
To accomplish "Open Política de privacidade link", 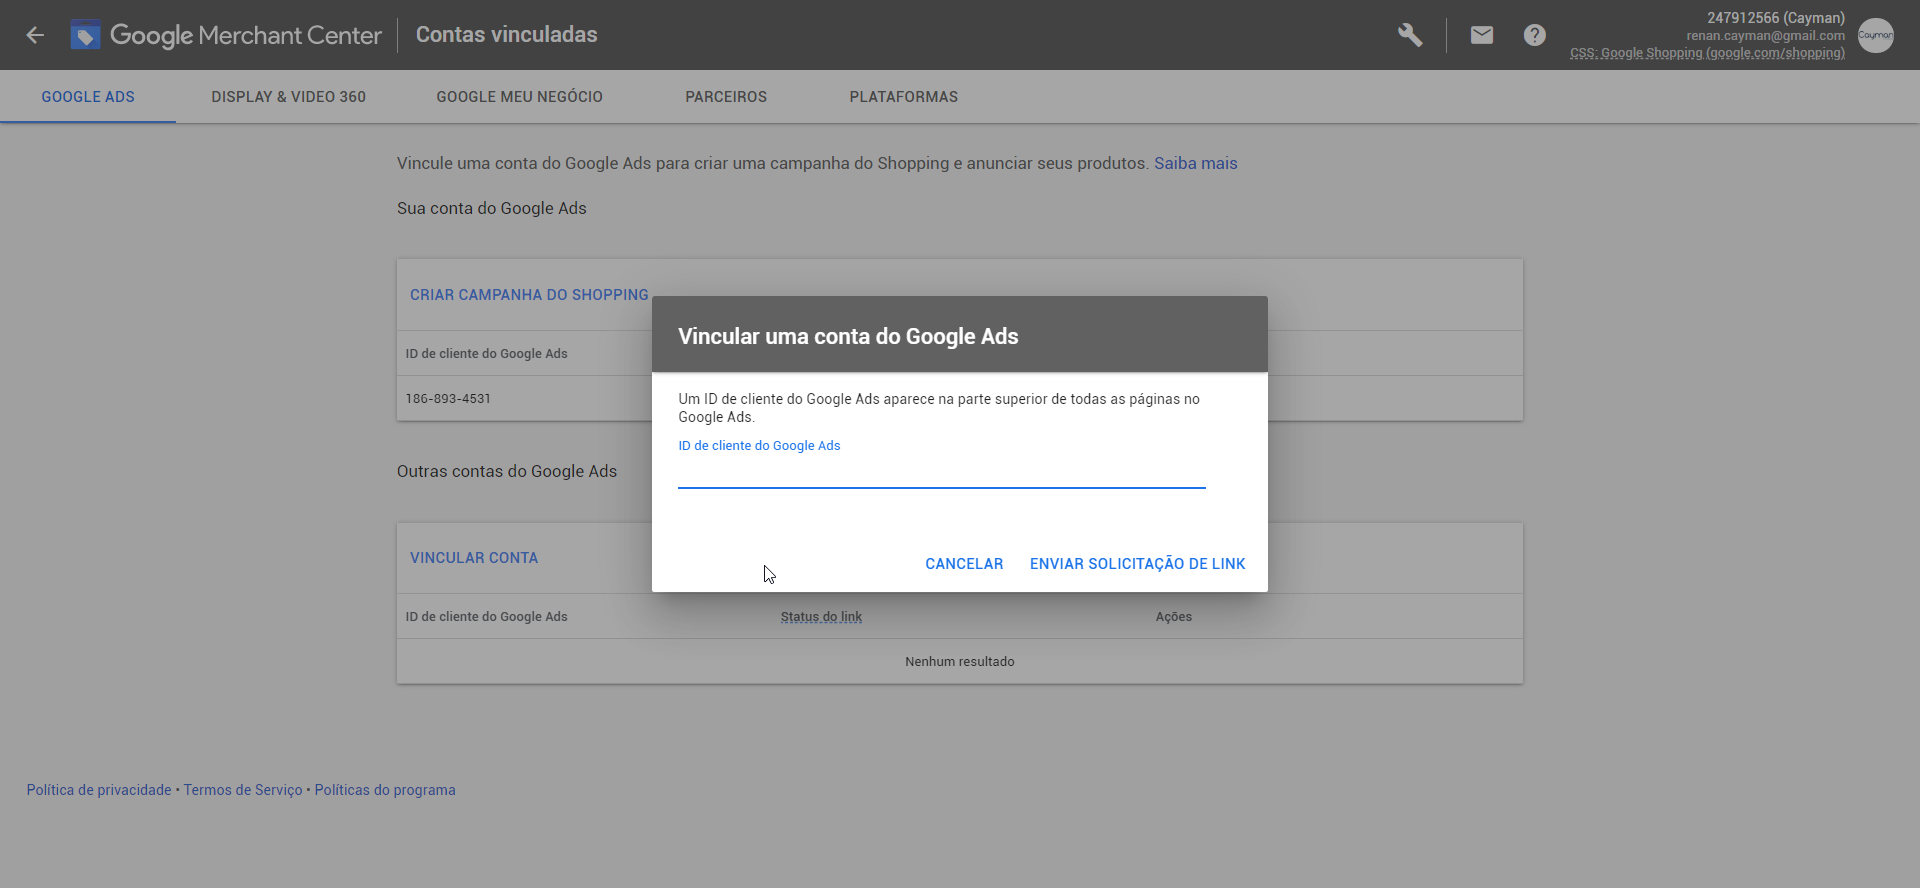I will click(x=99, y=790).
